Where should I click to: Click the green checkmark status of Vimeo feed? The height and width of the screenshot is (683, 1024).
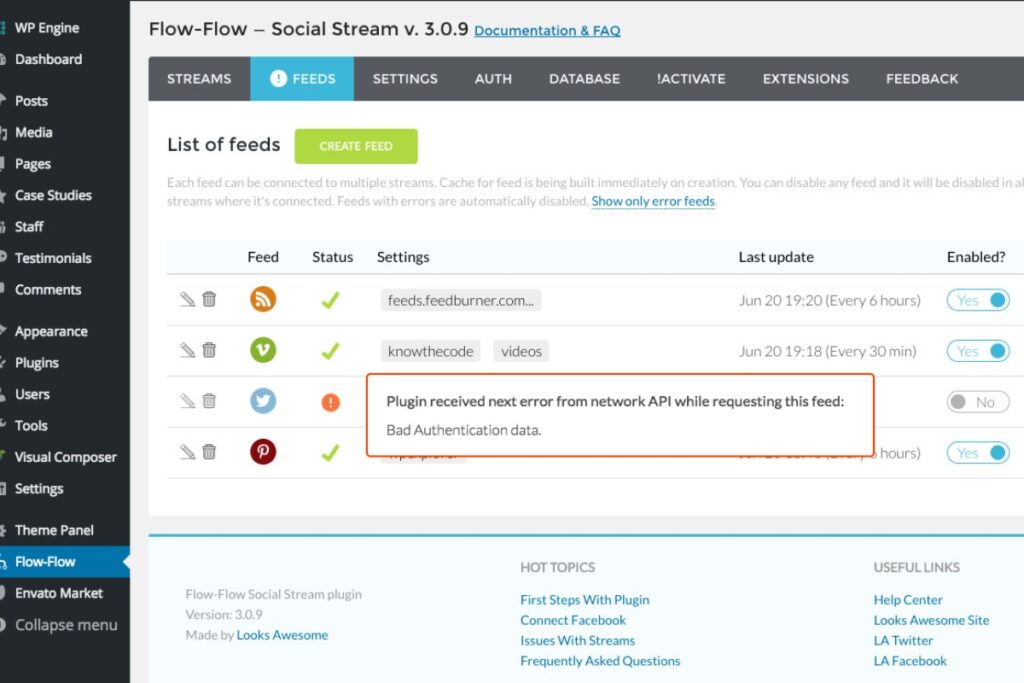330,351
